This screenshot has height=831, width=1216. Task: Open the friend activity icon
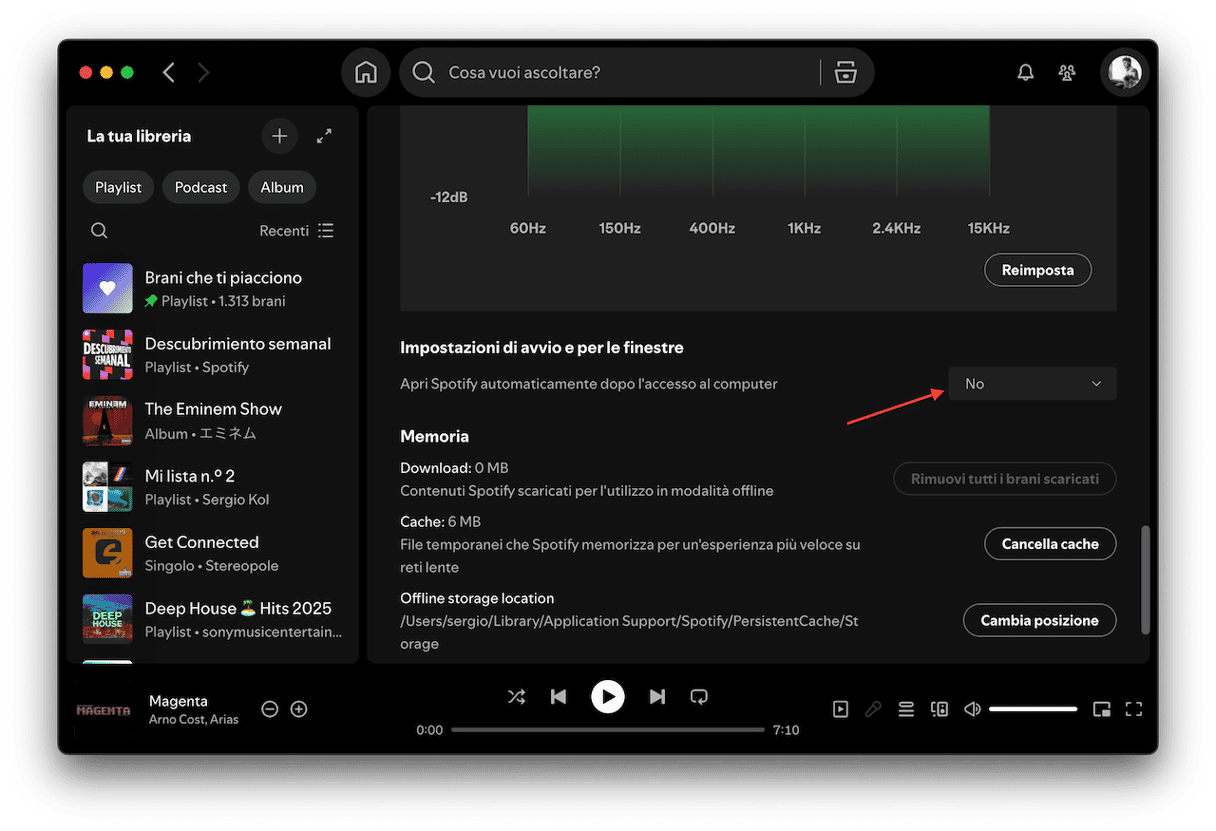[x=1067, y=73]
